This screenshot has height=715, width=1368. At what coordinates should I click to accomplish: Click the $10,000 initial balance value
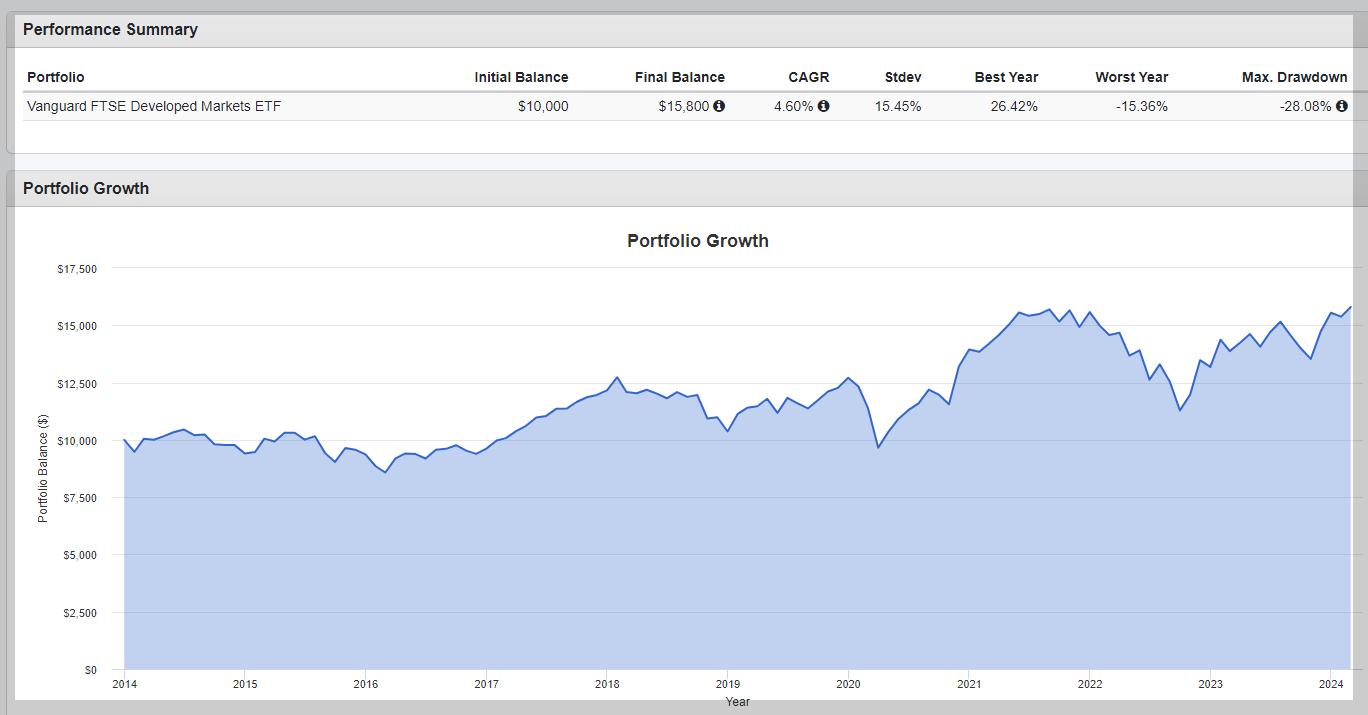pos(543,106)
